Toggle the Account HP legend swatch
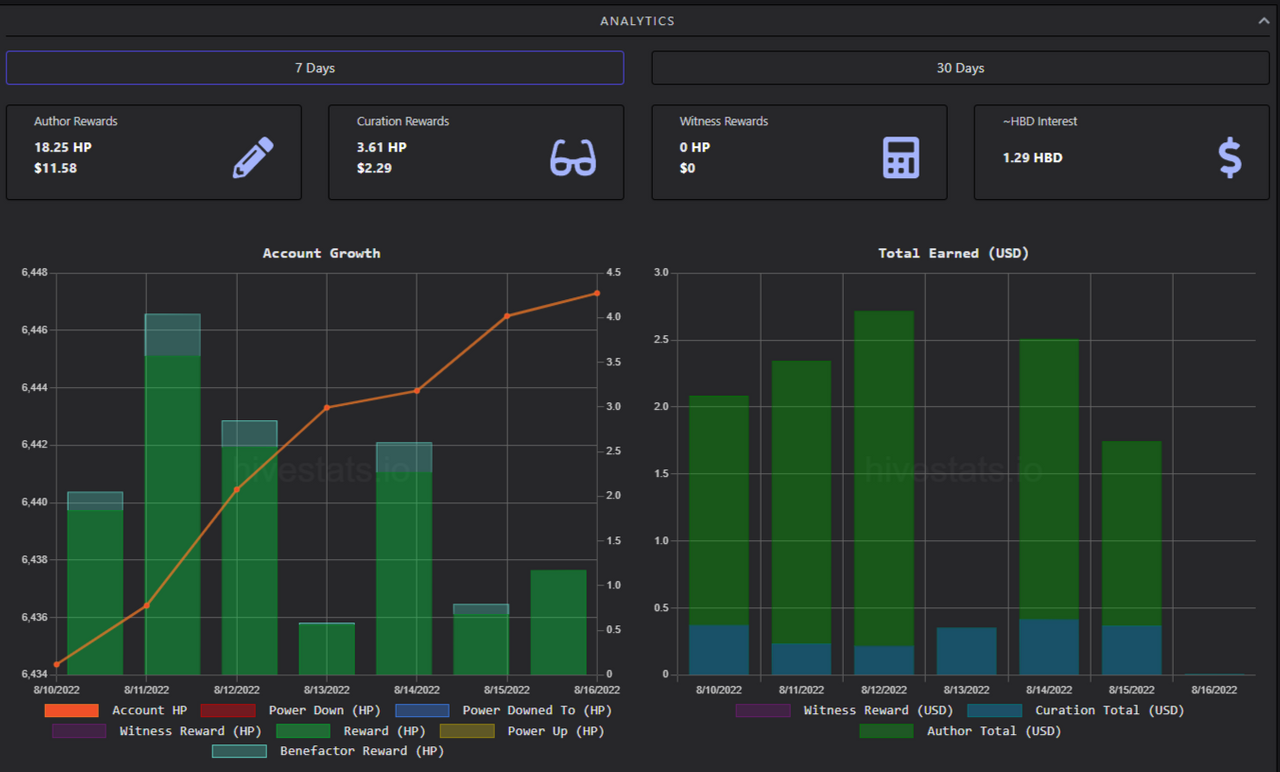Image resolution: width=1280 pixels, height=772 pixels. 72,710
